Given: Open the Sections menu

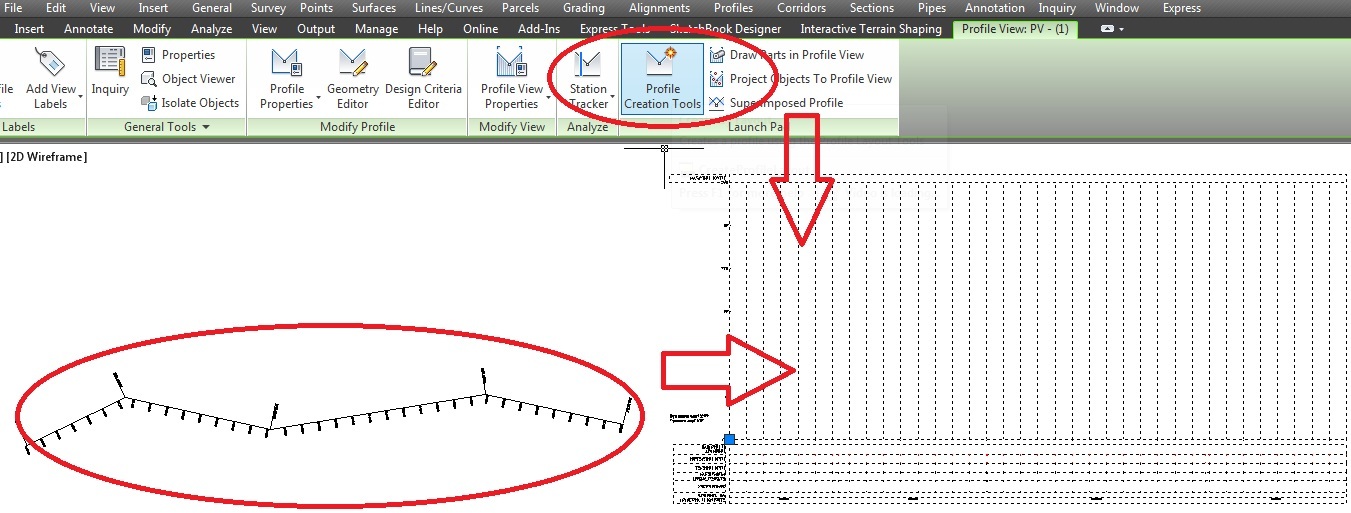Looking at the screenshot, I should 872,8.
